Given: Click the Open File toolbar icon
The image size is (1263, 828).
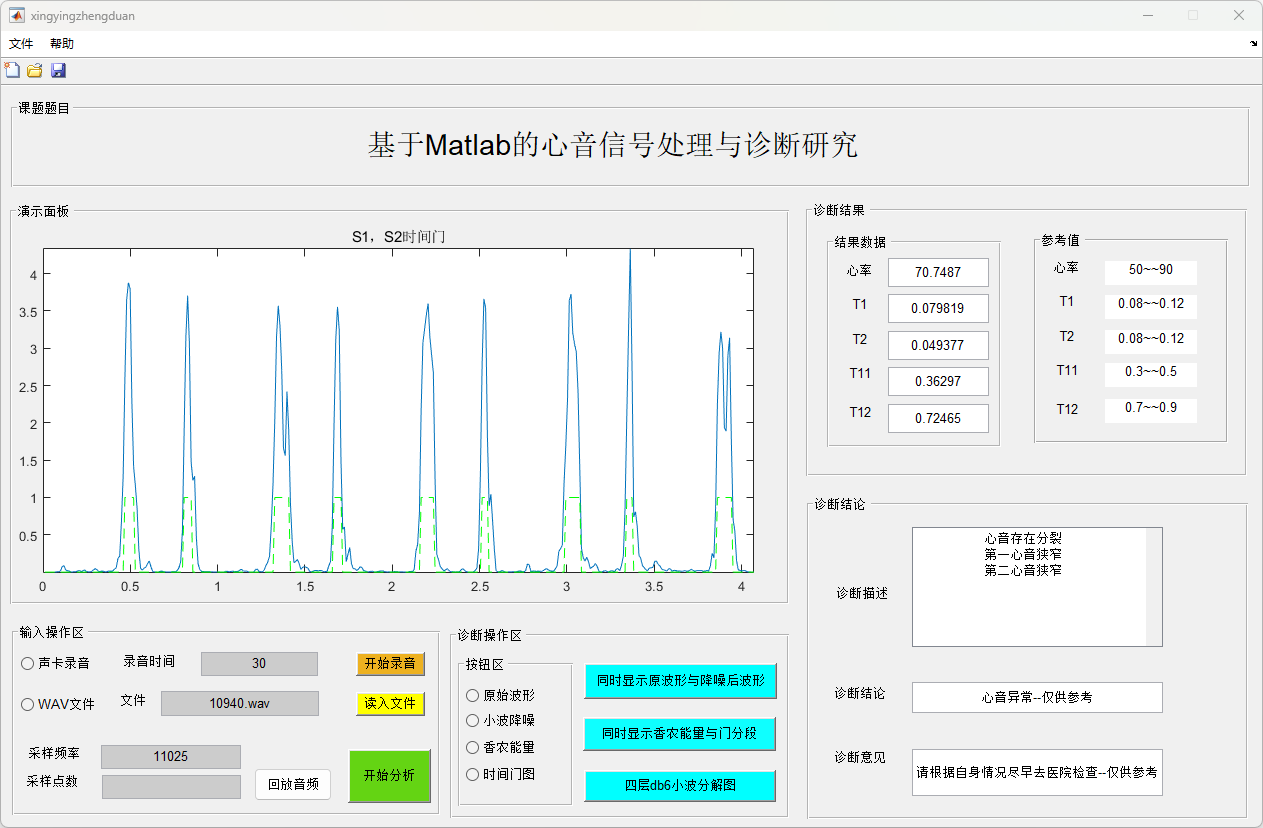Looking at the screenshot, I should point(35,70).
